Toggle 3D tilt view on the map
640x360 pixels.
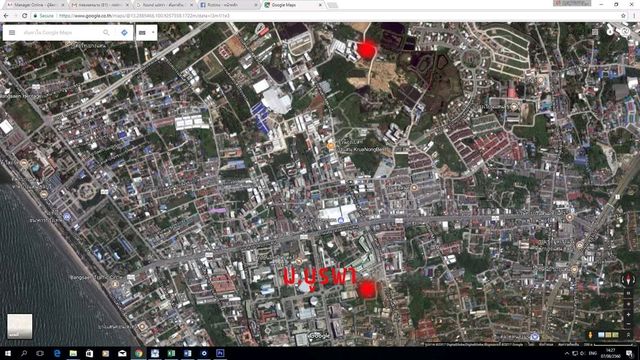[x=629, y=293]
